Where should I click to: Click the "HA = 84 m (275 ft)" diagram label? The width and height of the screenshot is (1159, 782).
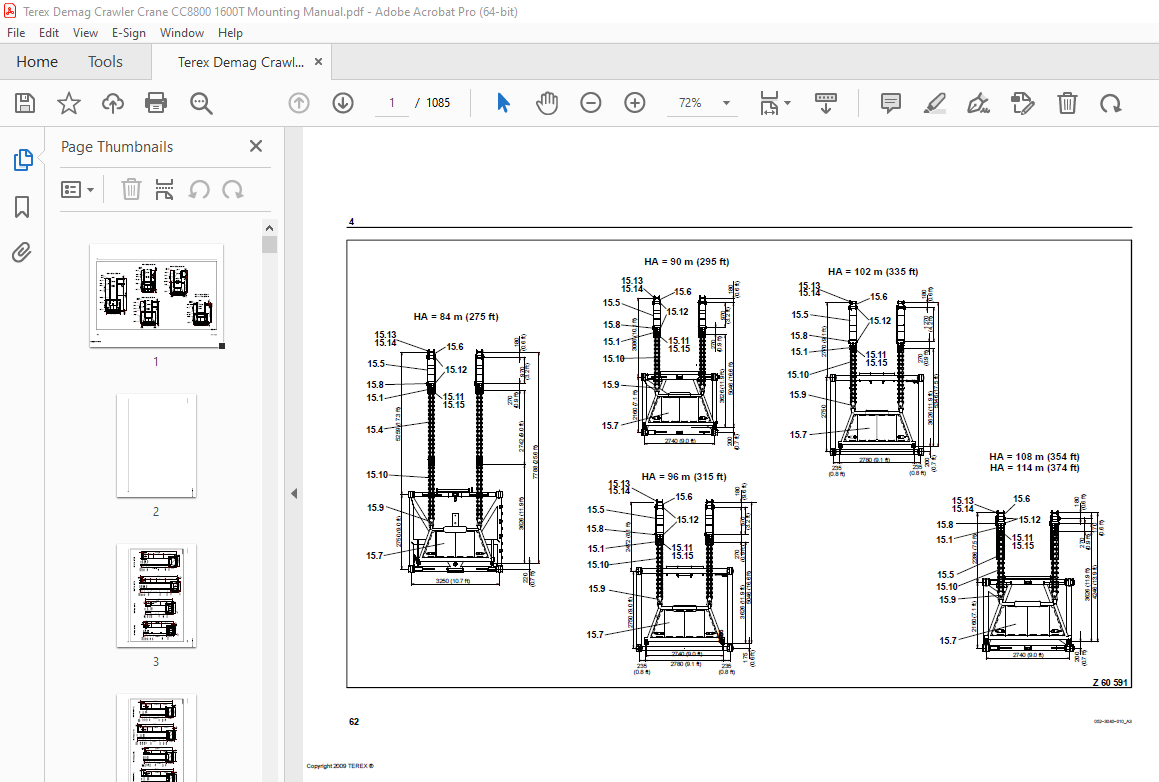(x=456, y=316)
